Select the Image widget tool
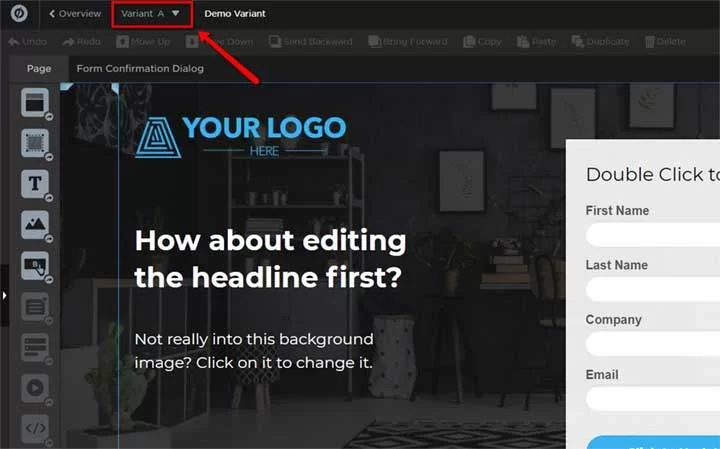The width and height of the screenshot is (720, 449). pos(35,224)
